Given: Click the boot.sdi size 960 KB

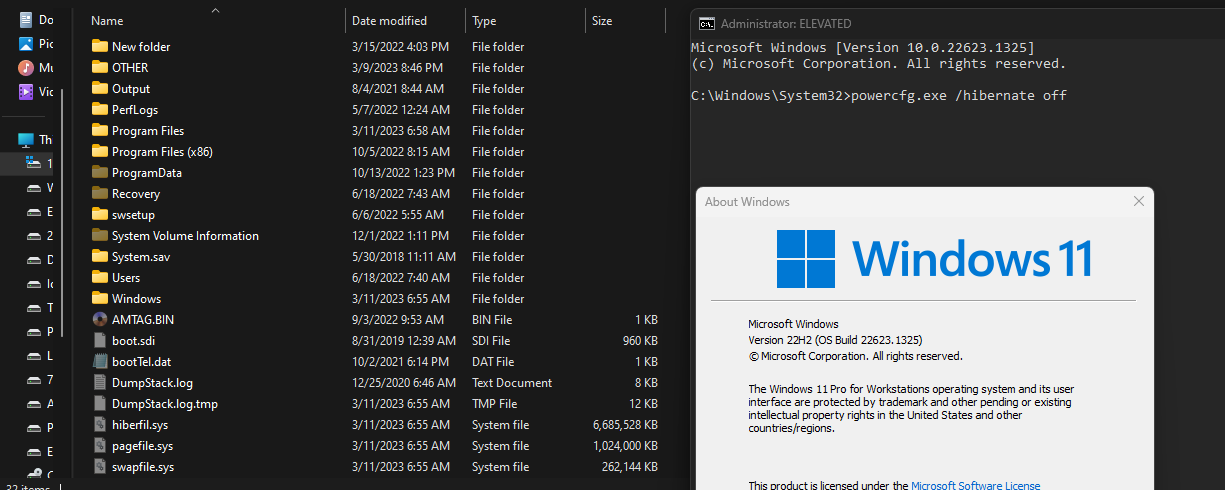Looking at the screenshot, I should pos(640,340).
